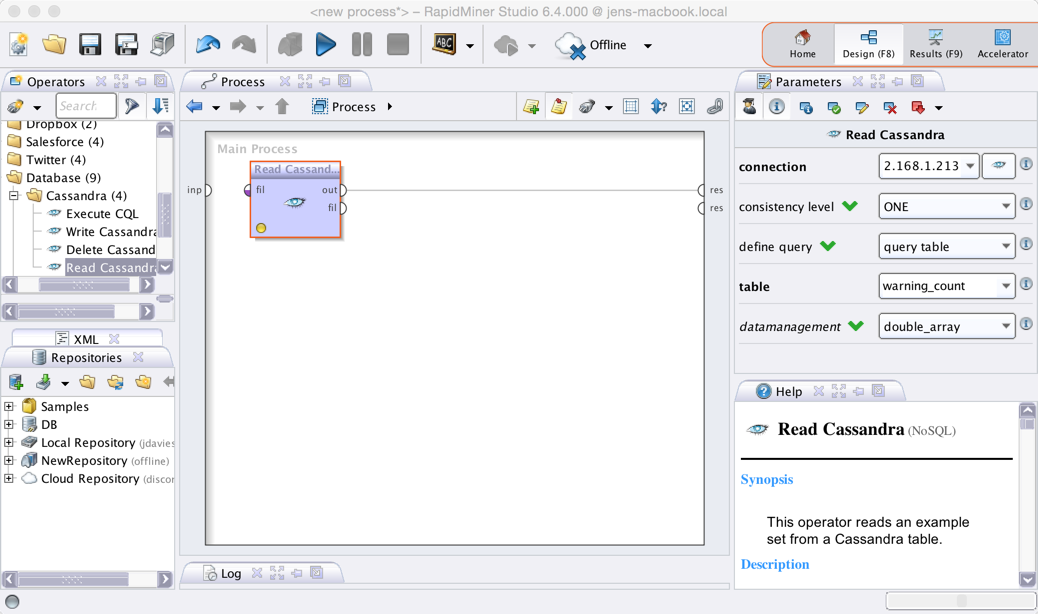This screenshot has height=614, width=1038.
Task: Toggle the parameter info icon in Parameters toolbar
Action: 777,107
